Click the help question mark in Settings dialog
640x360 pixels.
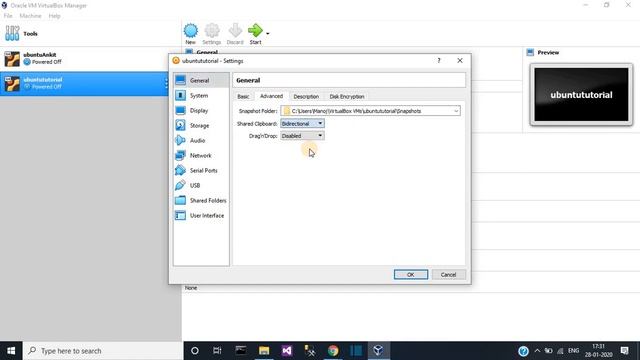pyautogui.click(x=439, y=60)
